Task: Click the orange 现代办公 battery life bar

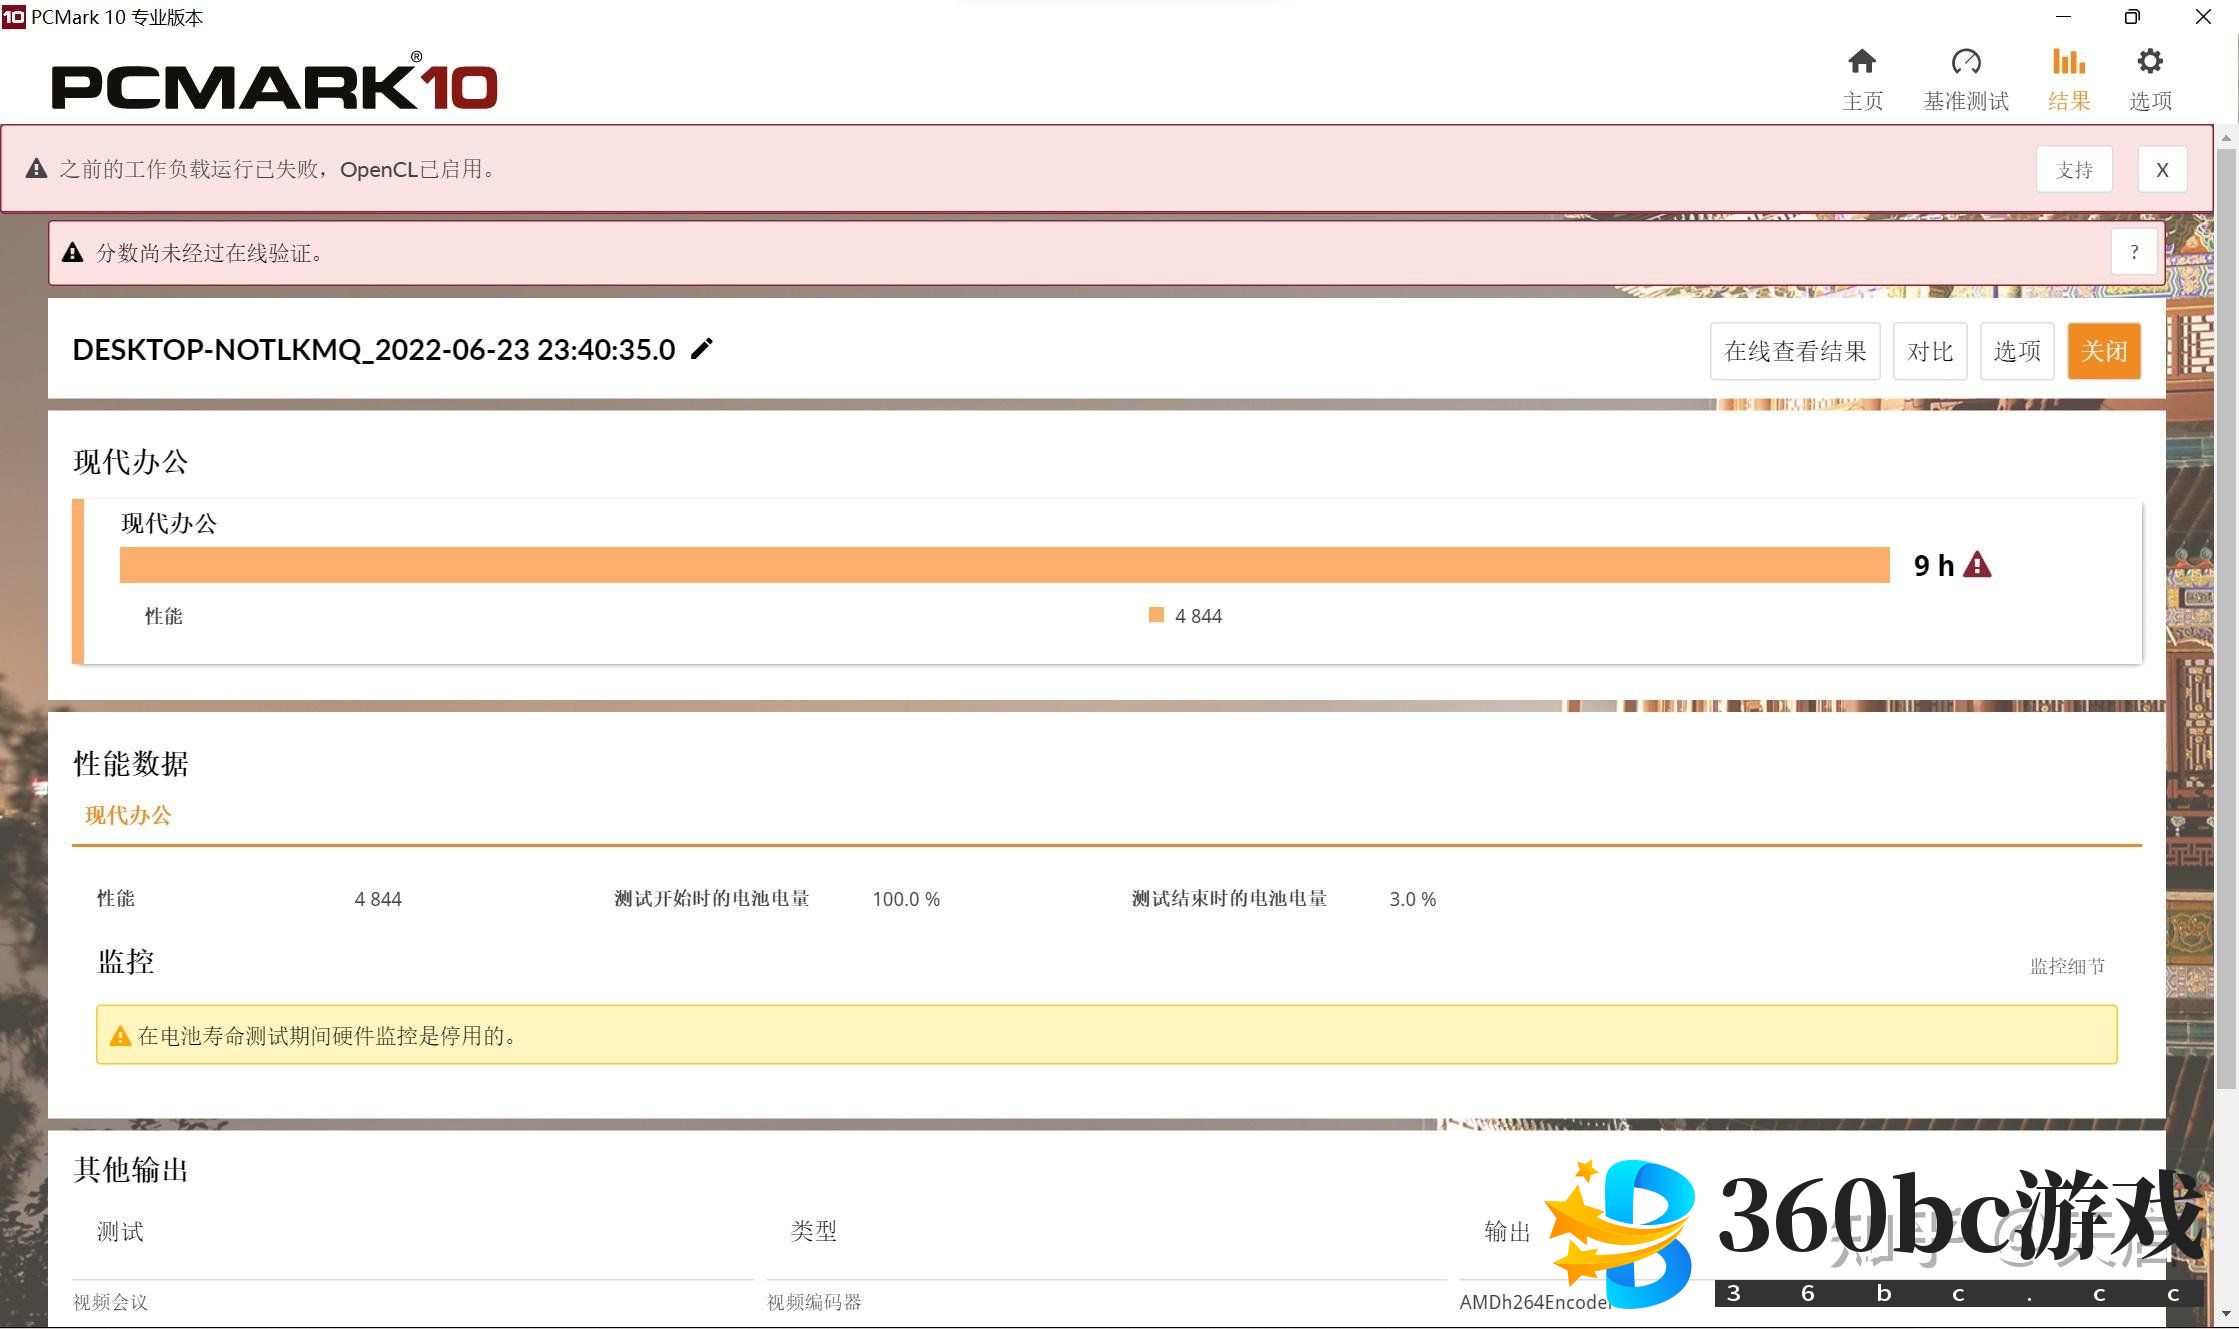Action: tap(1004, 565)
